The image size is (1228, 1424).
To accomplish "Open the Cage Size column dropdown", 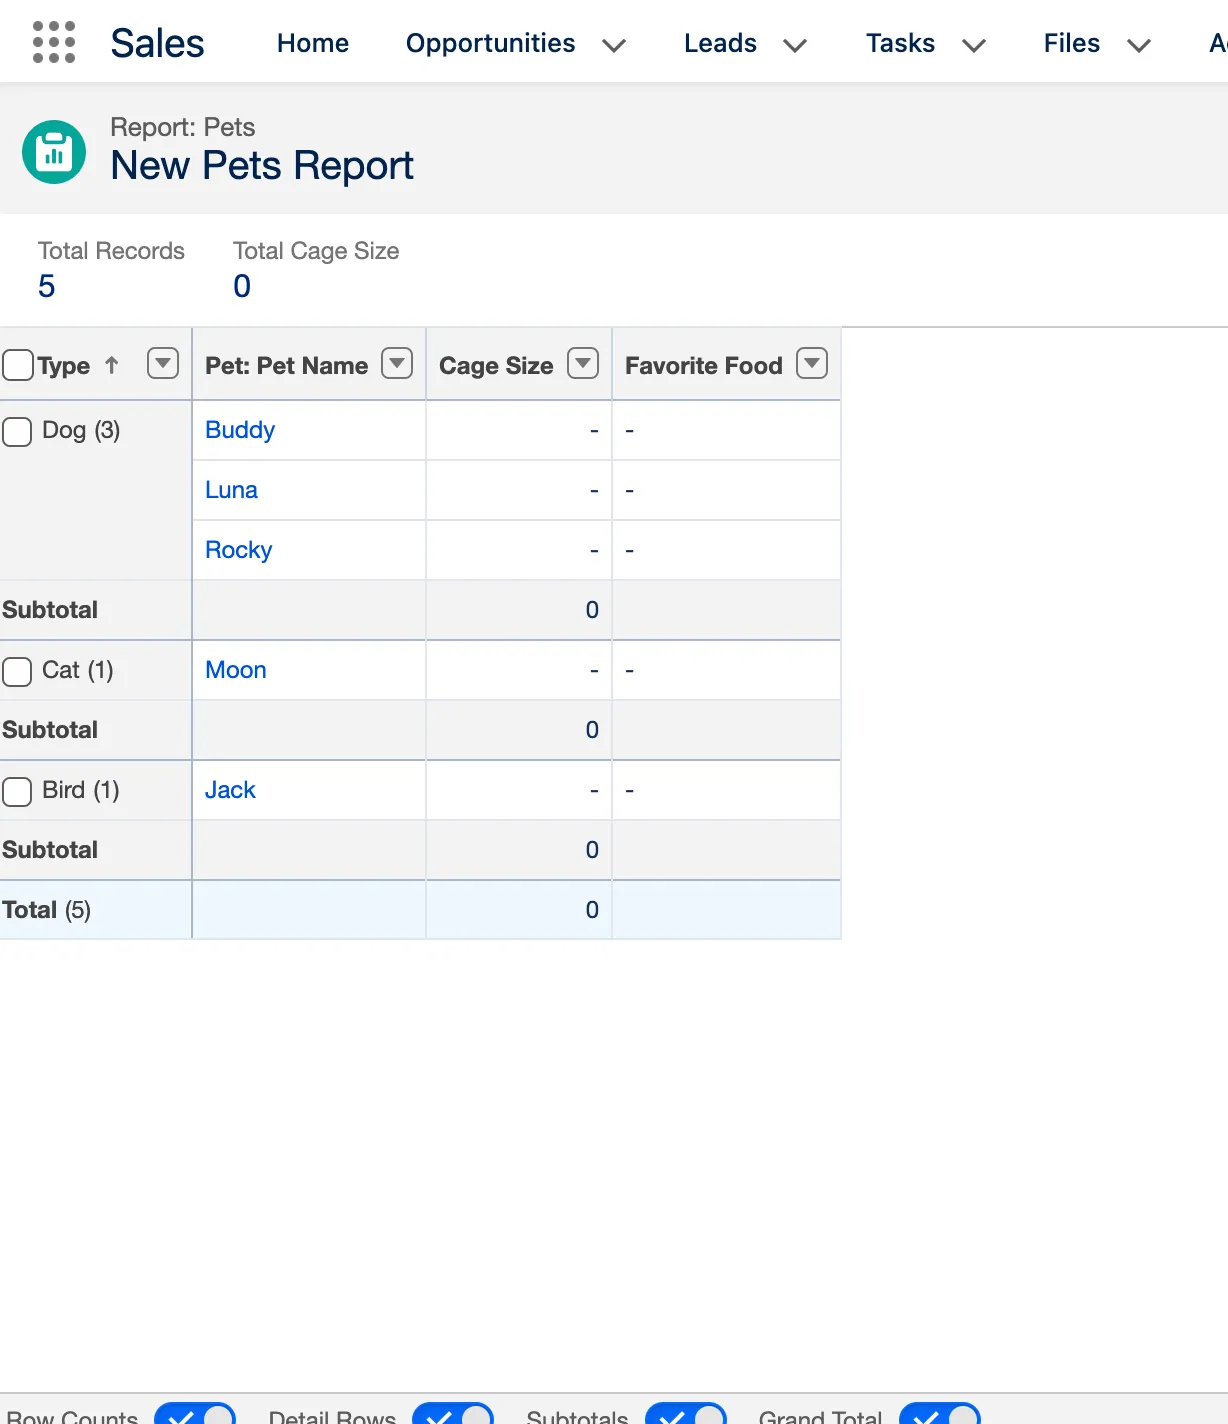I will (582, 364).
